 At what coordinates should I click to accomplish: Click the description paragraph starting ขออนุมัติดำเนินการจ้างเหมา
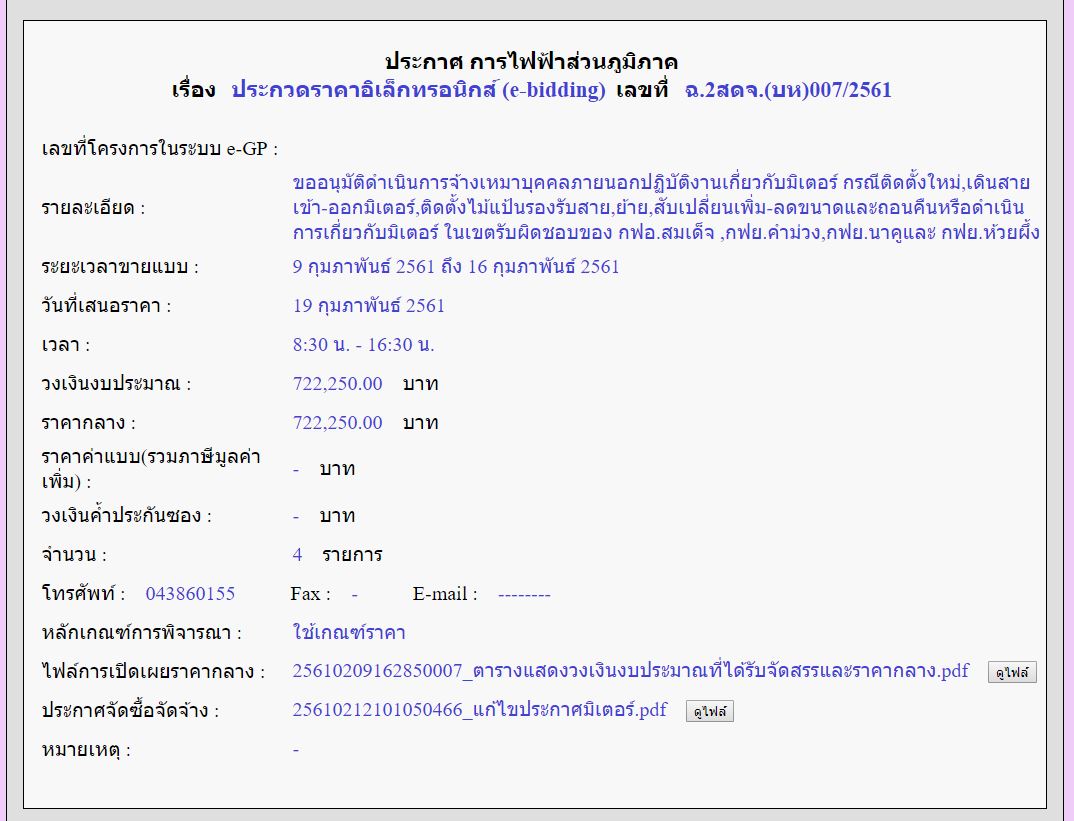pos(666,207)
